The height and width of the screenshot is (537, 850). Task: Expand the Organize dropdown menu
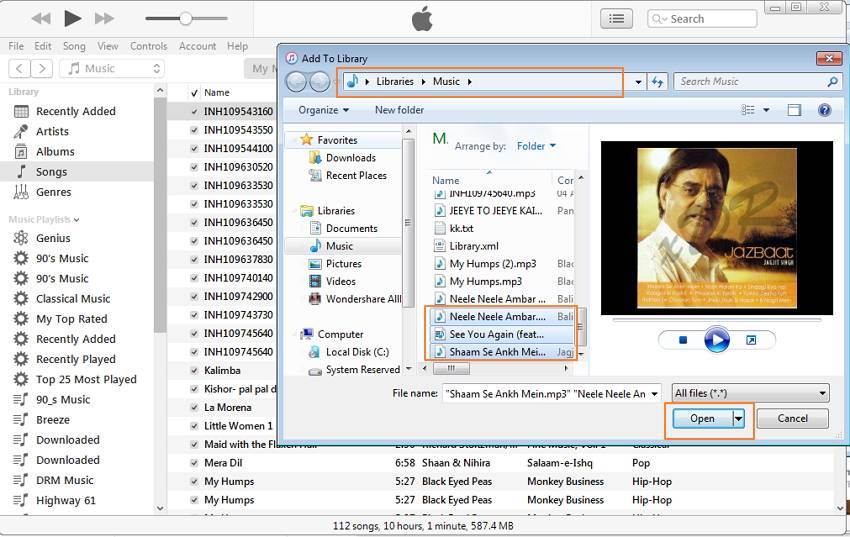click(x=323, y=110)
